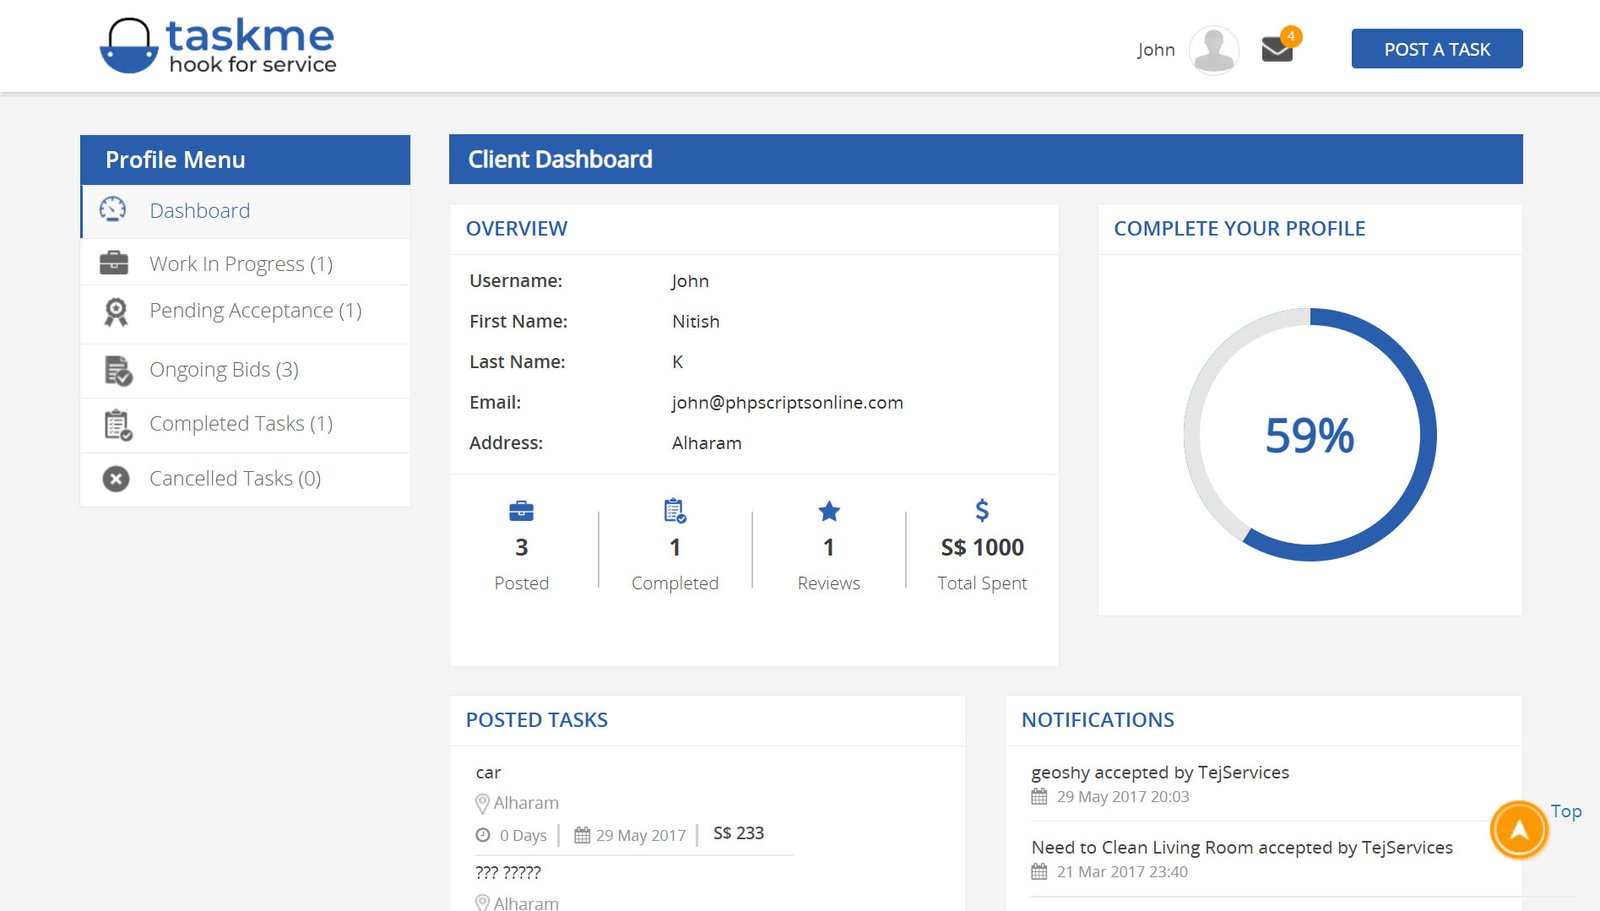Click the email john@phpscriptsonline.com

coord(787,403)
